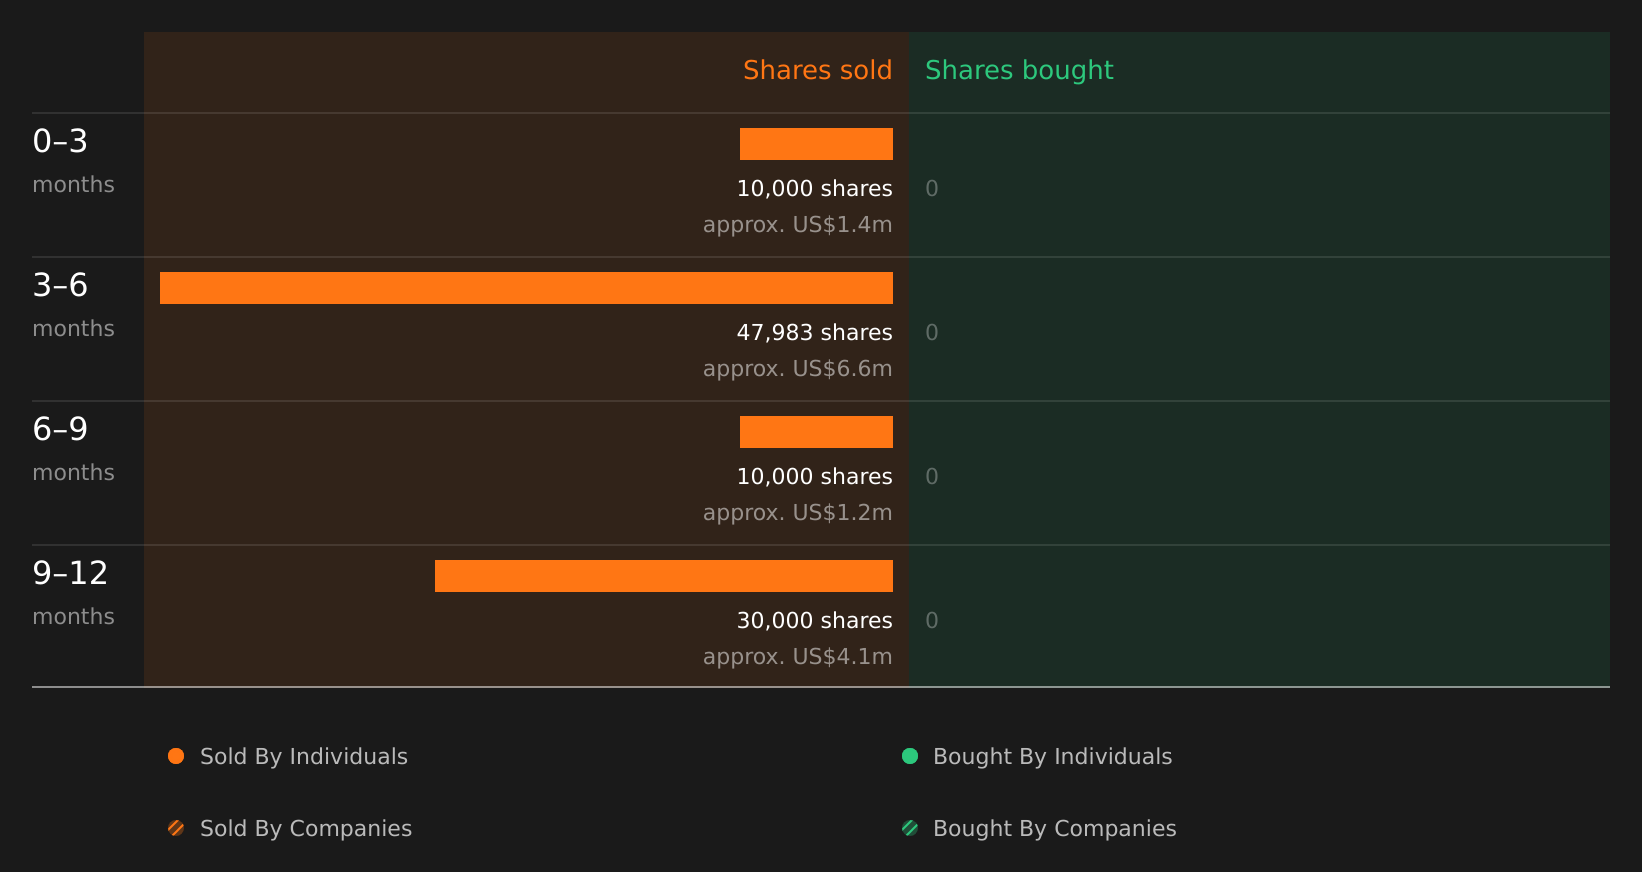This screenshot has height=872, width=1642.
Task: Click the Shares bought column header
Action: click(x=1019, y=71)
